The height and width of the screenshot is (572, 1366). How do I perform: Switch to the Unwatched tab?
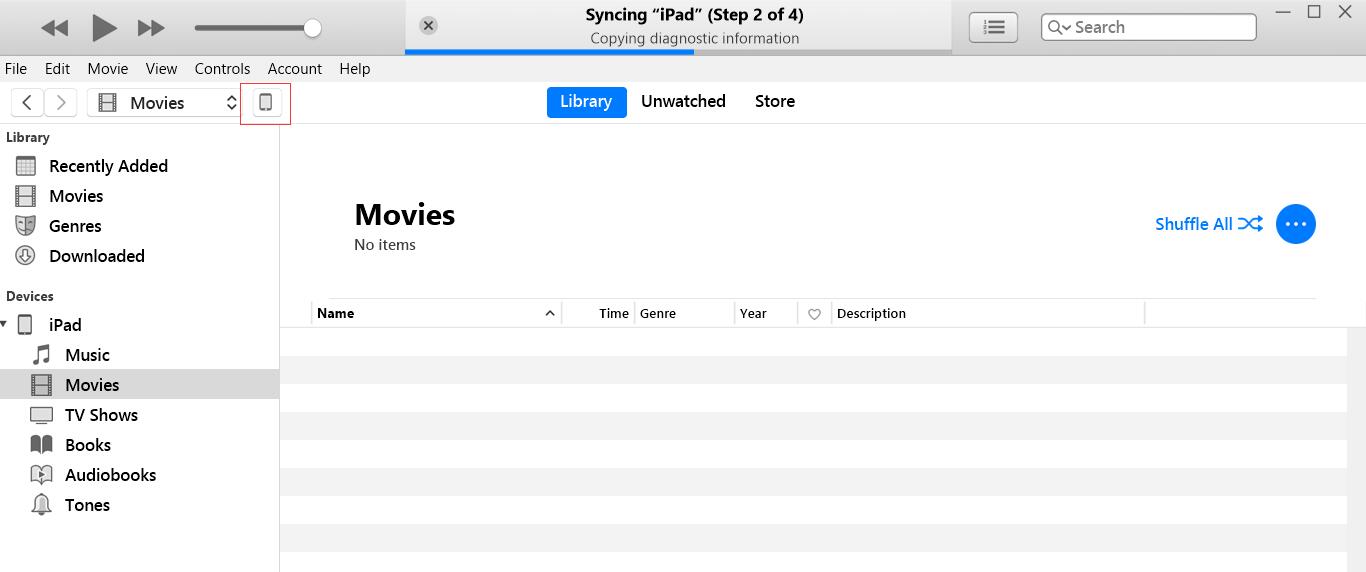point(683,101)
